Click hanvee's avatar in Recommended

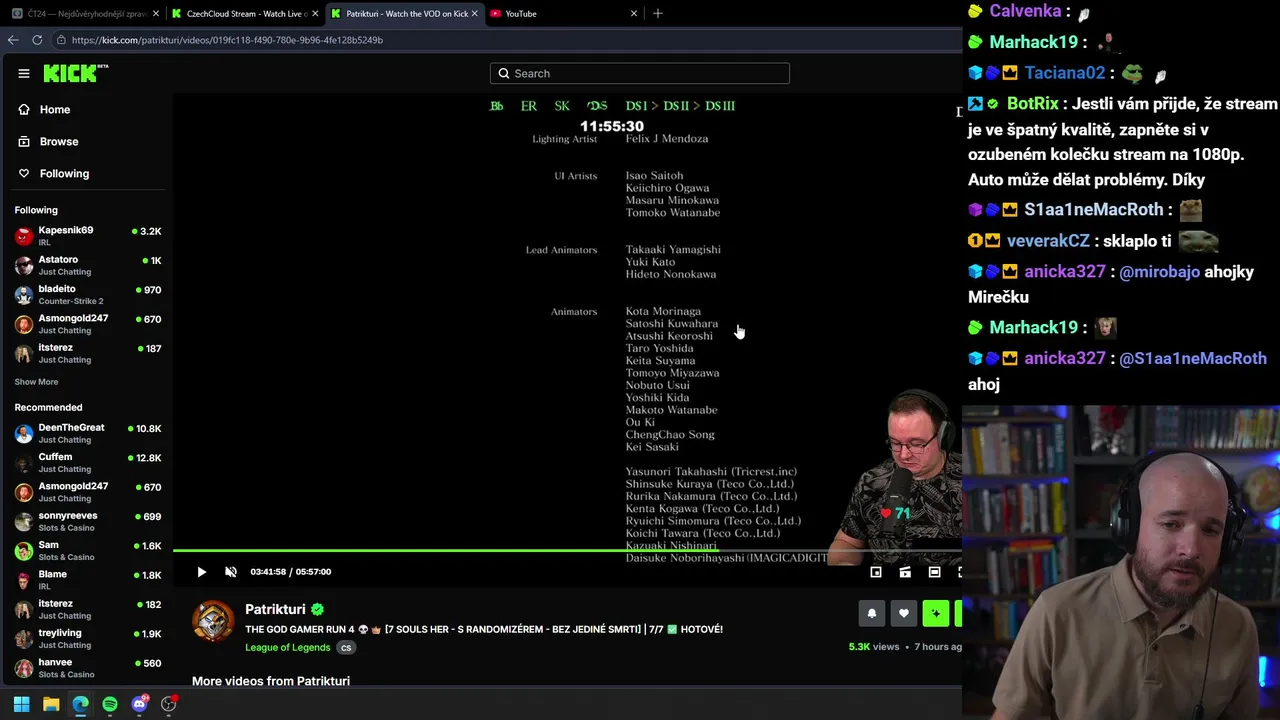click(24, 668)
